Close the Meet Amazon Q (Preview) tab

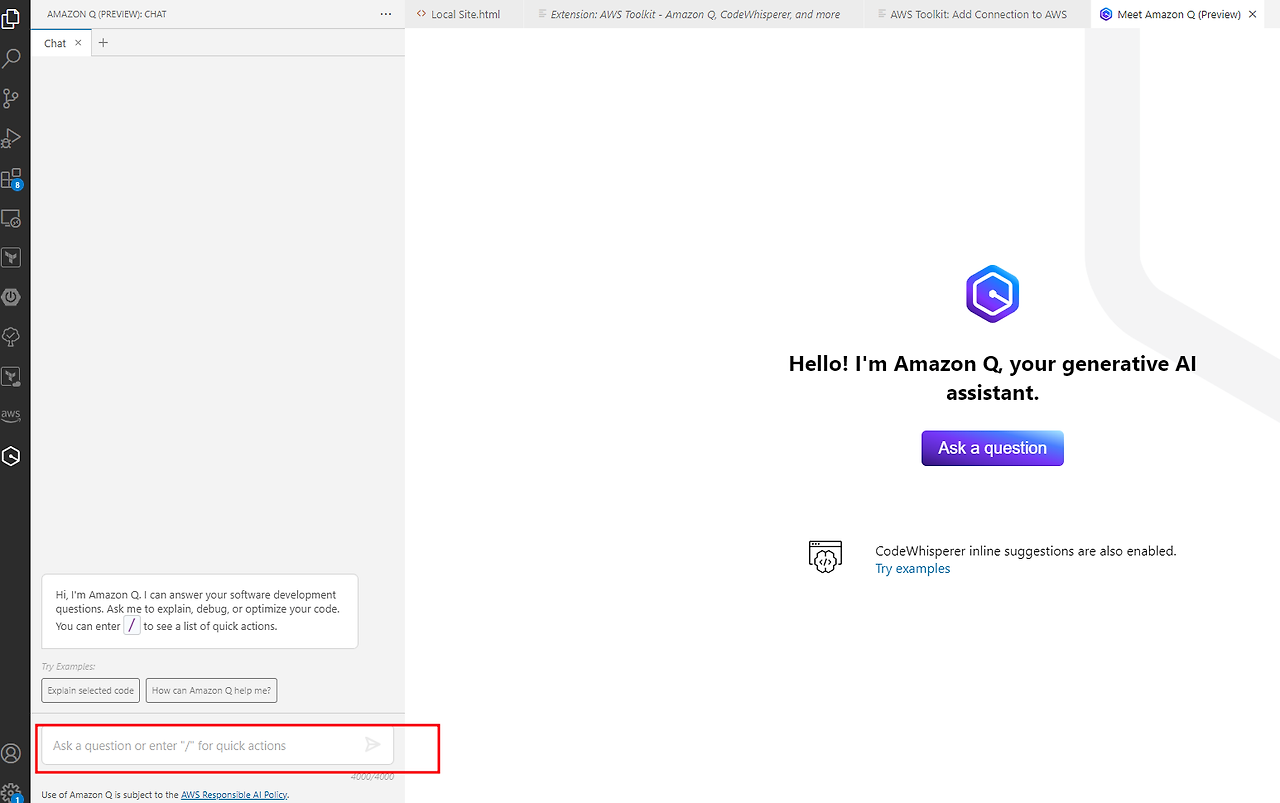click(1253, 14)
